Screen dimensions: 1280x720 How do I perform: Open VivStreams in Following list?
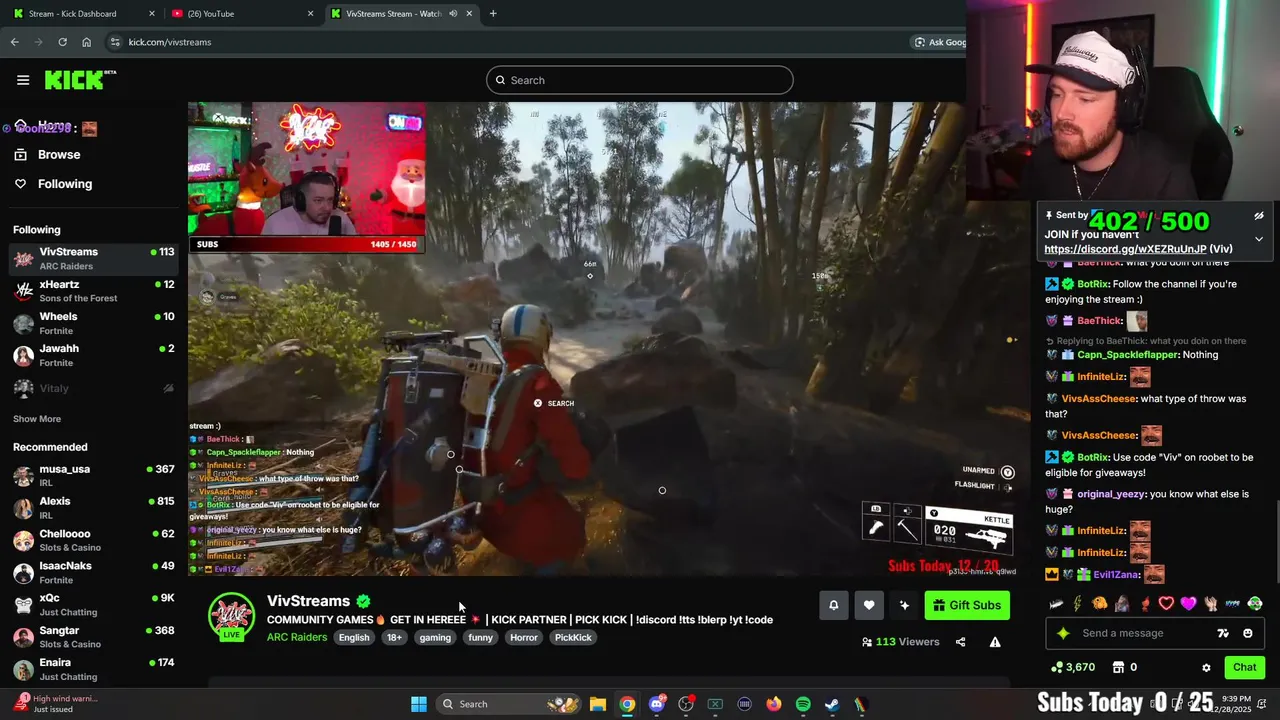(x=94, y=258)
